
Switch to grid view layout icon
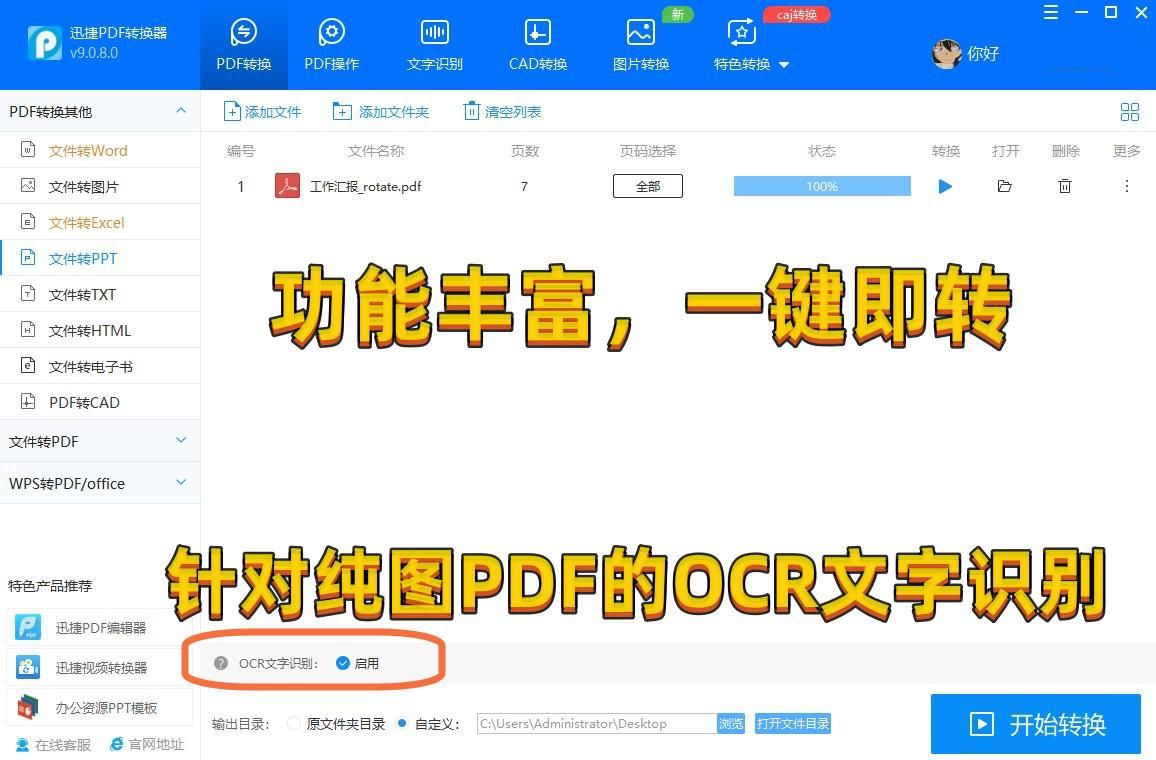pyautogui.click(x=1129, y=112)
